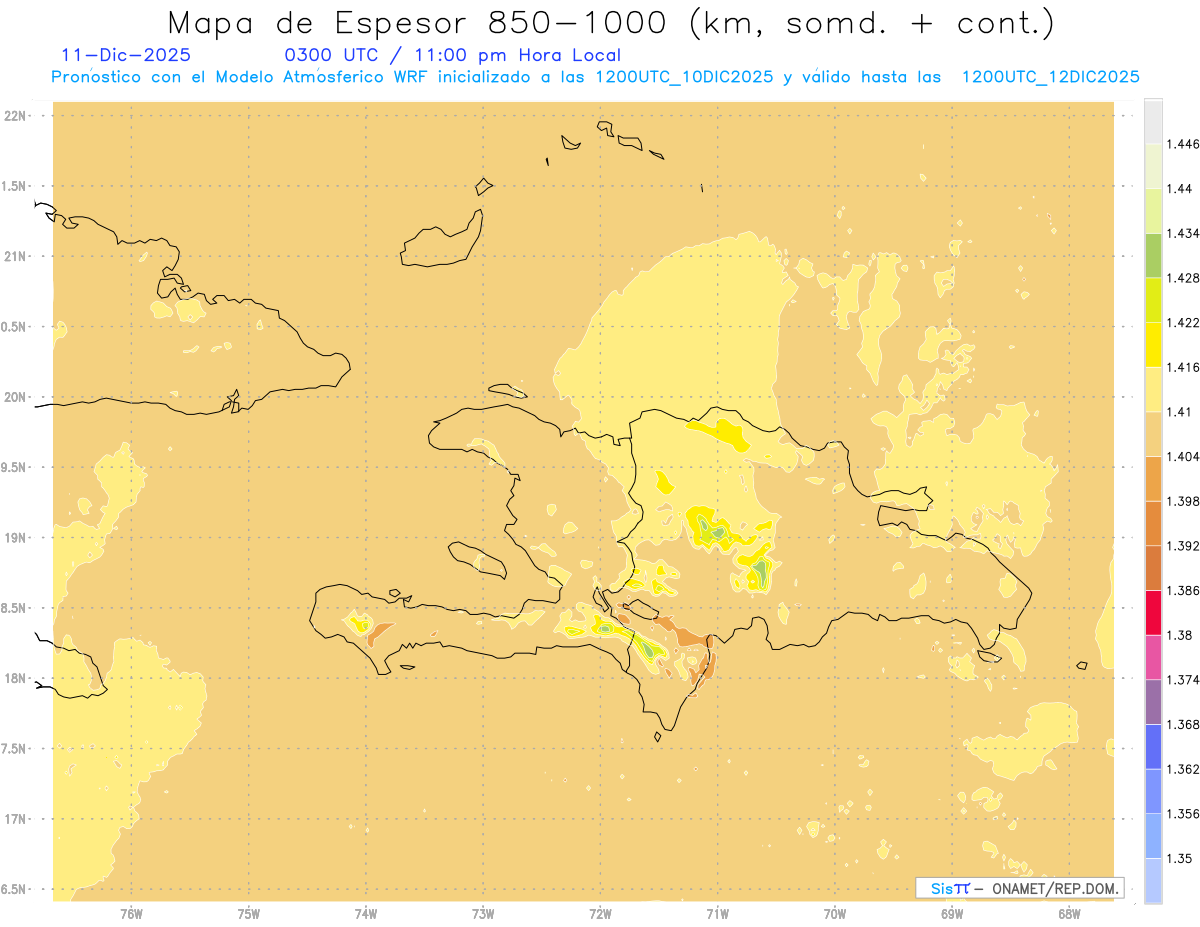Select the longitude label "74W"
The image size is (1200, 927).
click(366, 913)
